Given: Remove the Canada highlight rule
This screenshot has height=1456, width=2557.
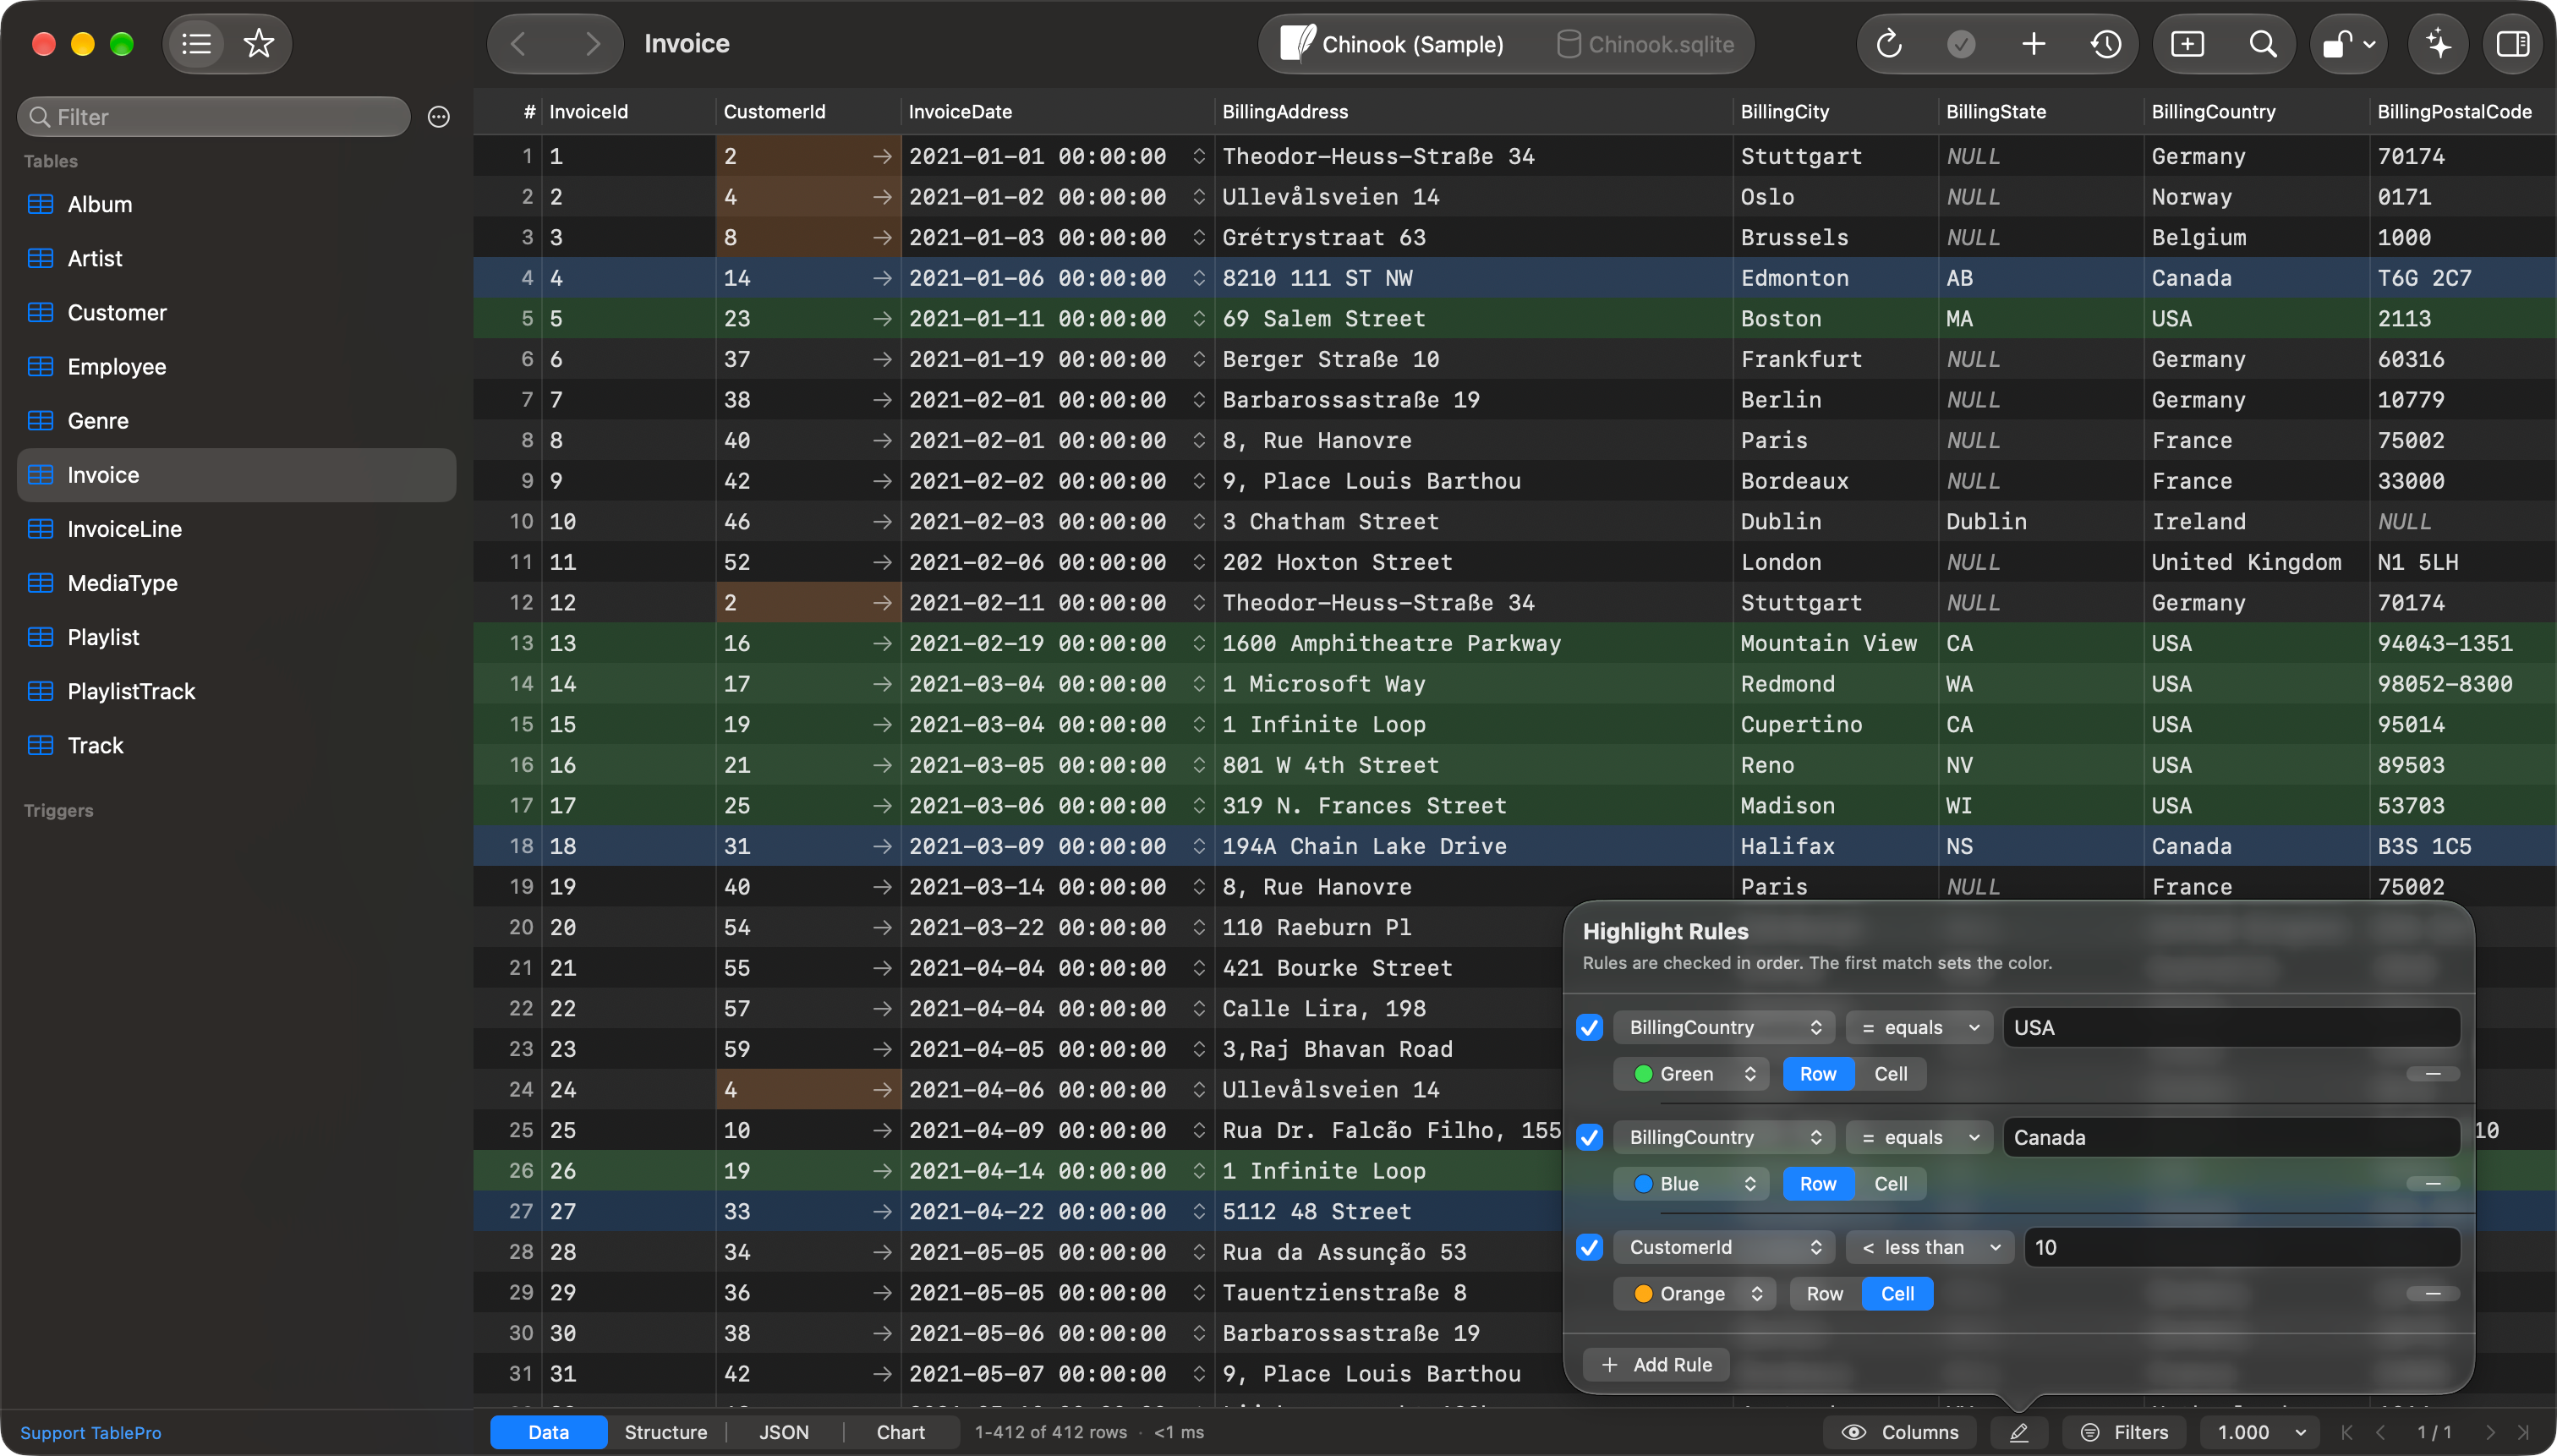Looking at the screenshot, I should click(x=2433, y=1184).
